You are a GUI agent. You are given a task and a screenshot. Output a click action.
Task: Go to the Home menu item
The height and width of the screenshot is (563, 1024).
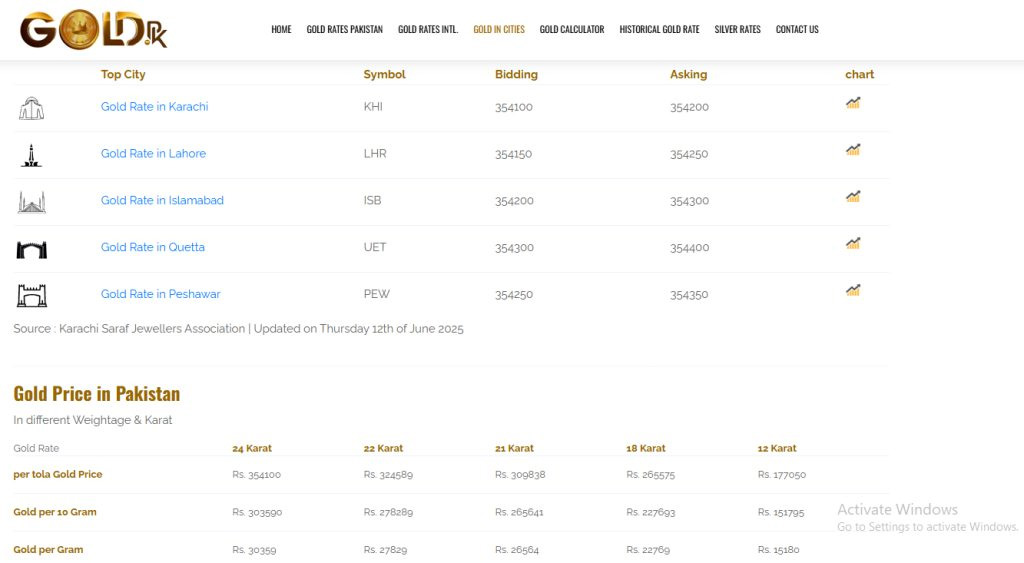pos(281,30)
